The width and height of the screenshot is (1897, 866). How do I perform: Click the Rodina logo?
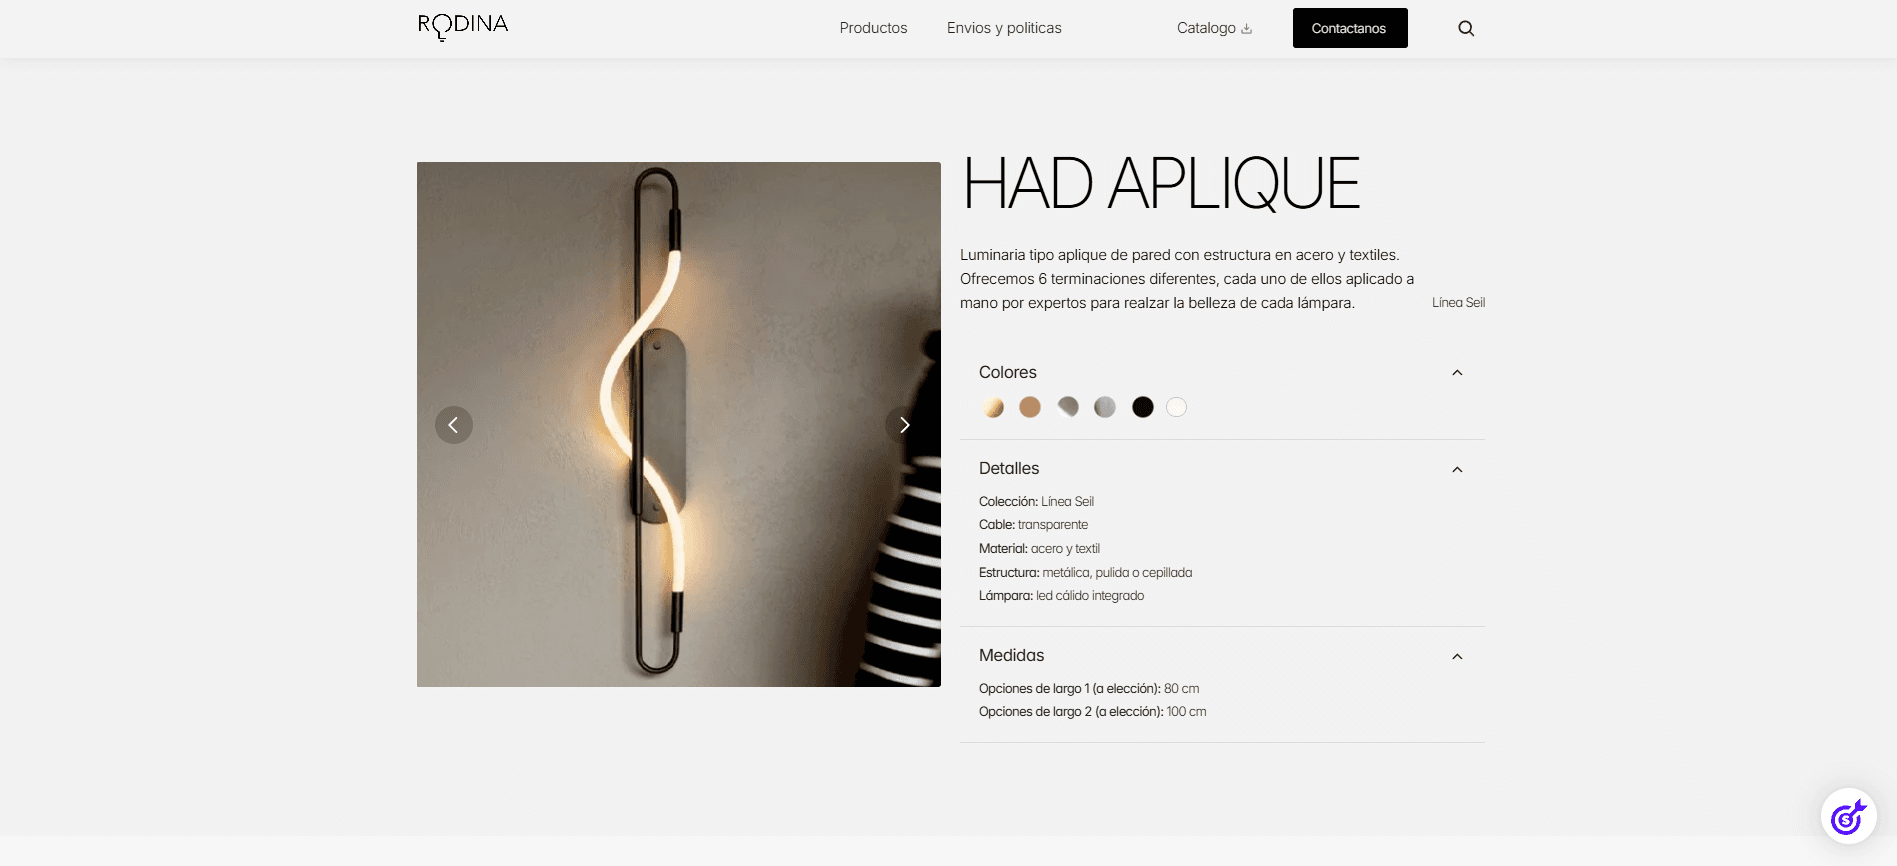(x=463, y=27)
